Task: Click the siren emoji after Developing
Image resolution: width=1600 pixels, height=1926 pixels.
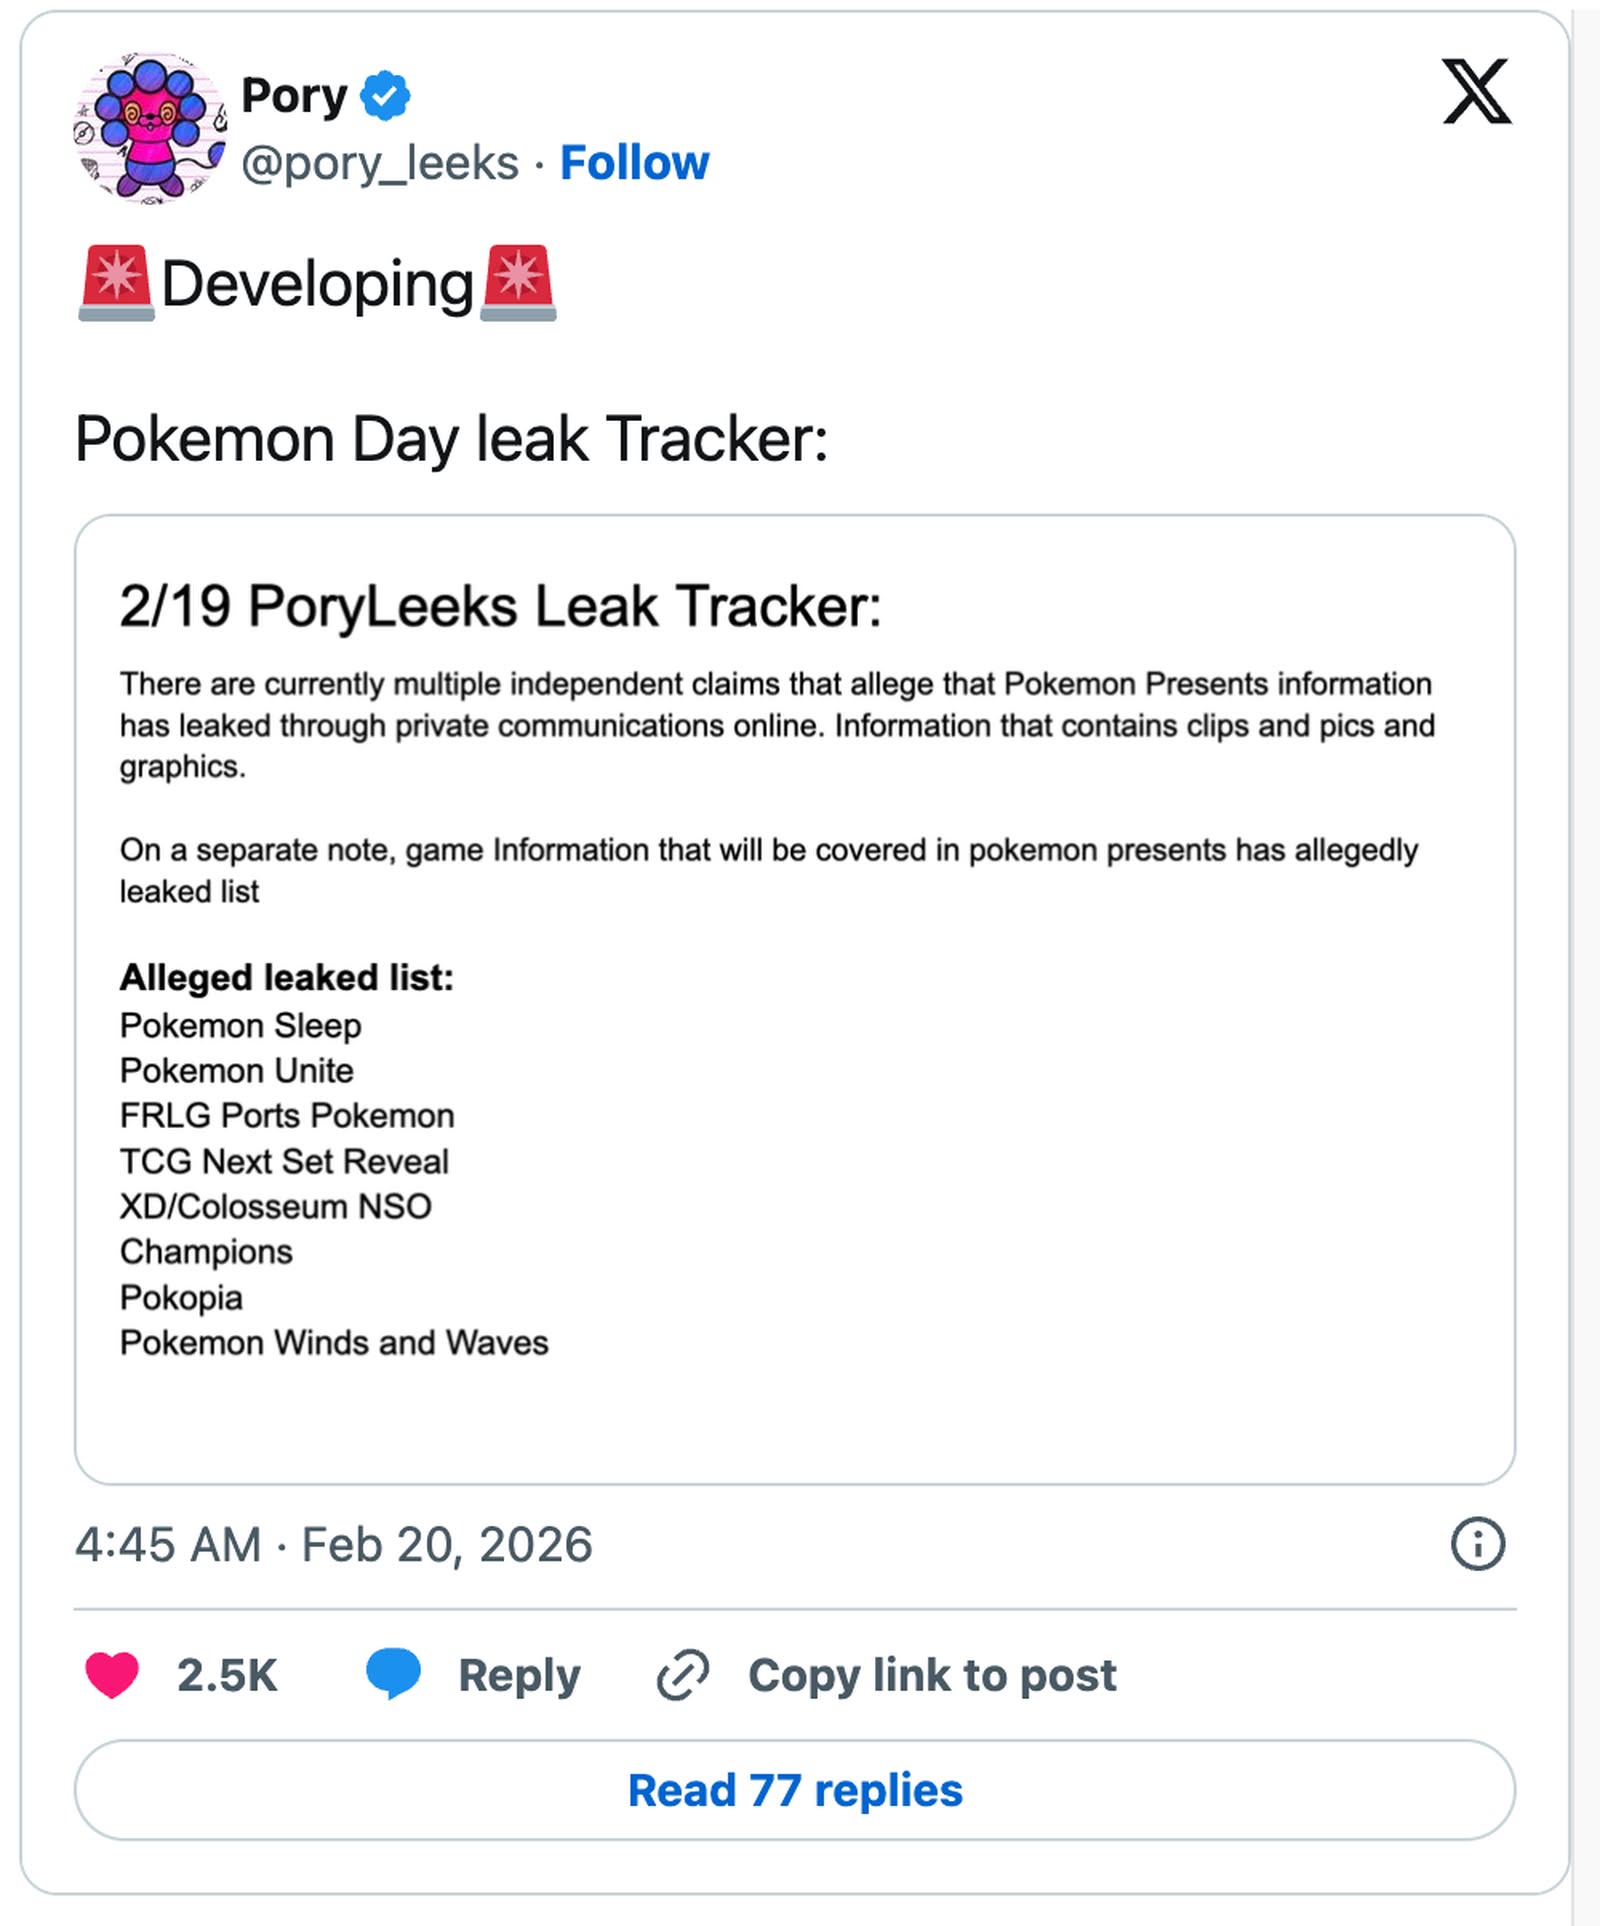Action: [518, 283]
